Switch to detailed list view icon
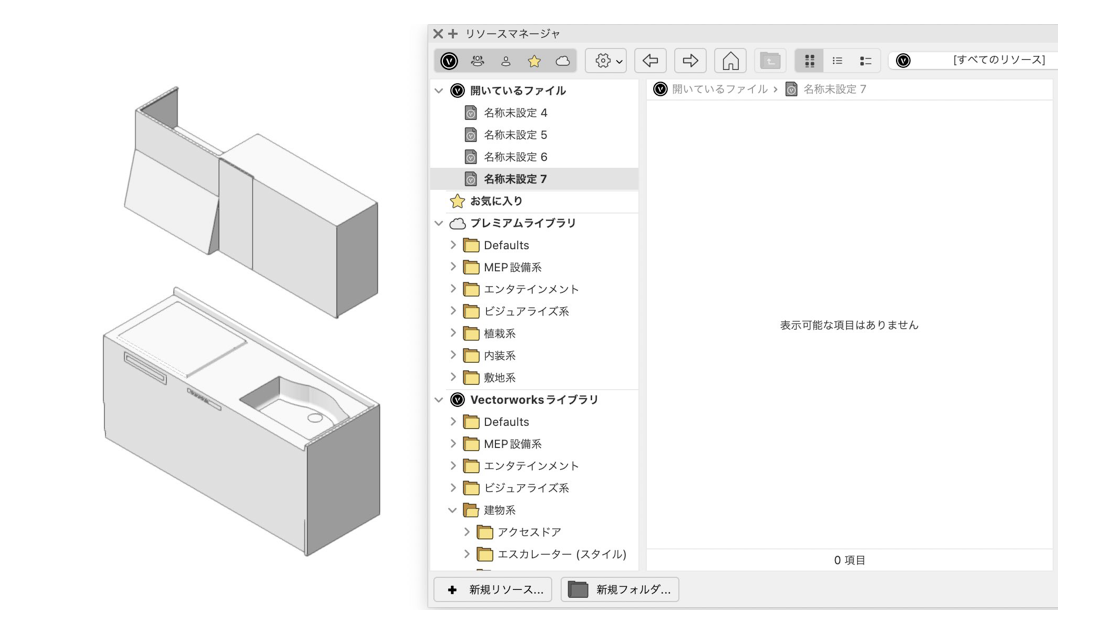The width and height of the screenshot is (1118, 638). [866, 61]
